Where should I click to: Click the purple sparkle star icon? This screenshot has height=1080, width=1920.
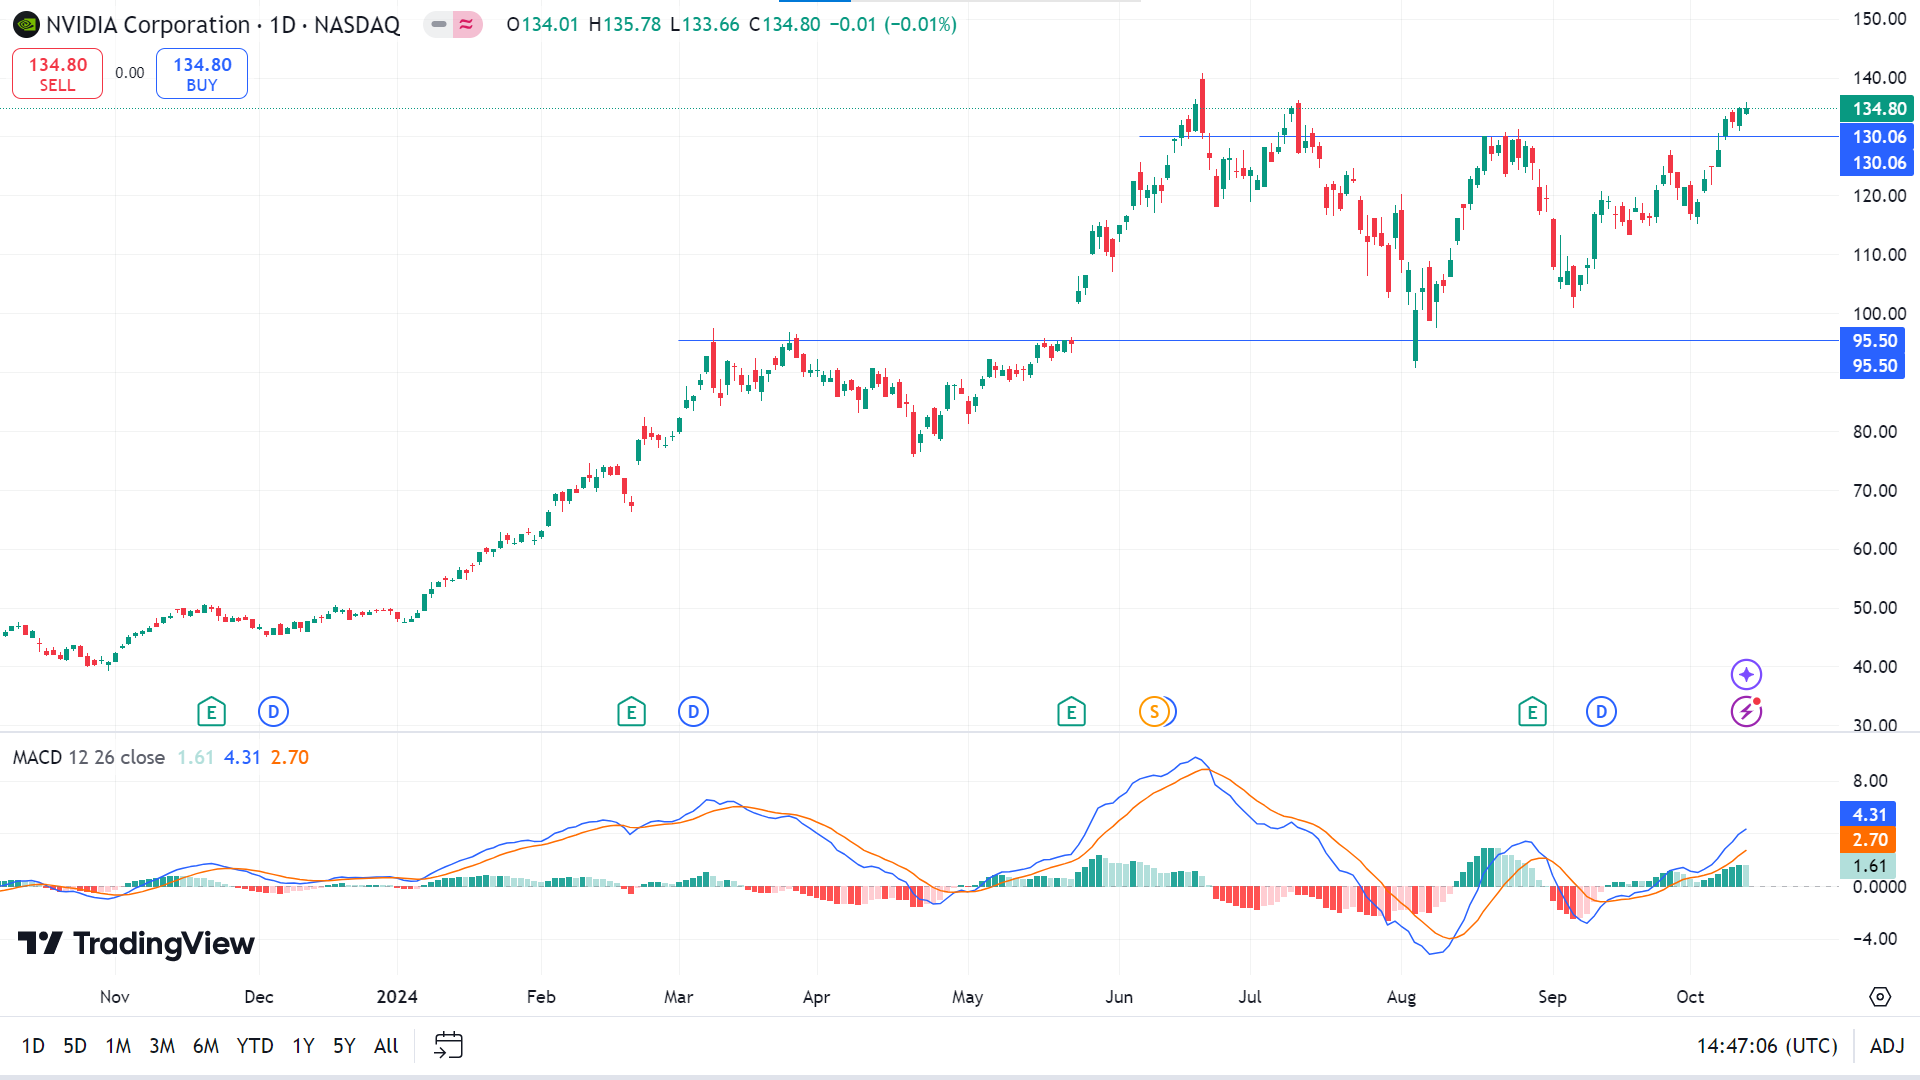pyautogui.click(x=1746, y=674)
